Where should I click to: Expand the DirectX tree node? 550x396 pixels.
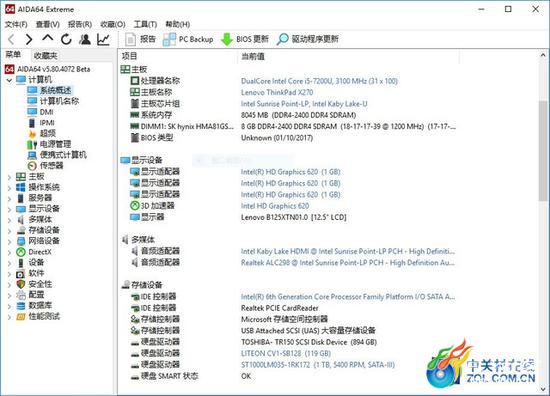(x=9, y=253)
